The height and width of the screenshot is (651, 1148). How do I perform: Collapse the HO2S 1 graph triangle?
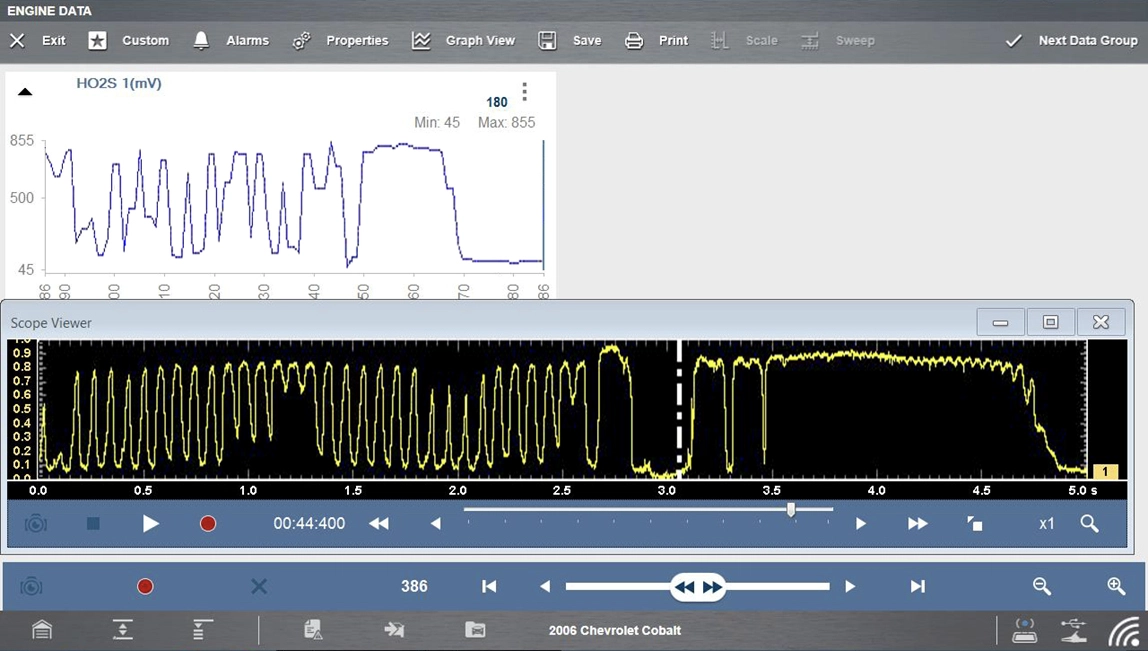click(26, 92)
